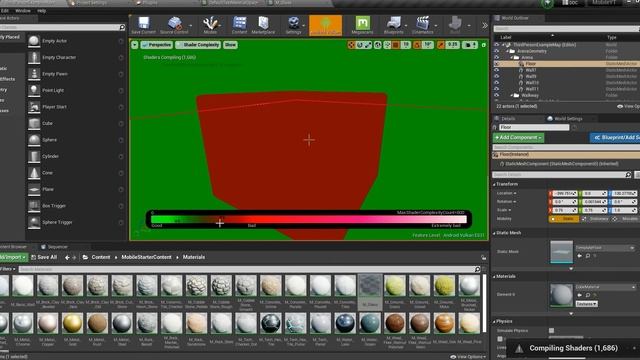Open View Options in World Outliner
Screen dimensions: 640x360
click(628, 107)
